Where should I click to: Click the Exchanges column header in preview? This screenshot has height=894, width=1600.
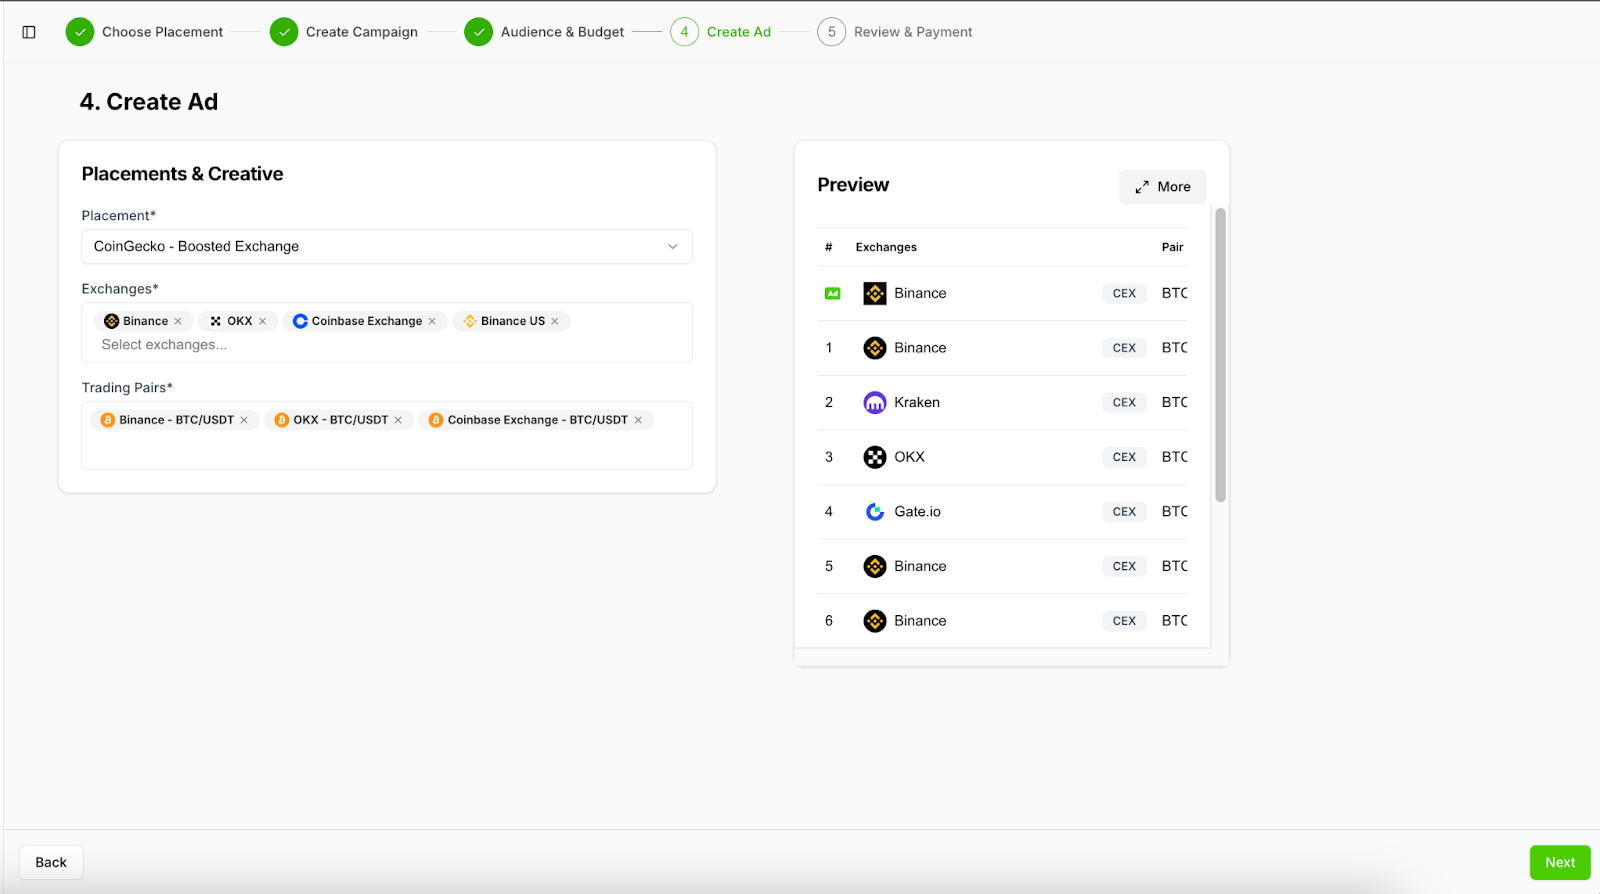click(x=886, y=247)
